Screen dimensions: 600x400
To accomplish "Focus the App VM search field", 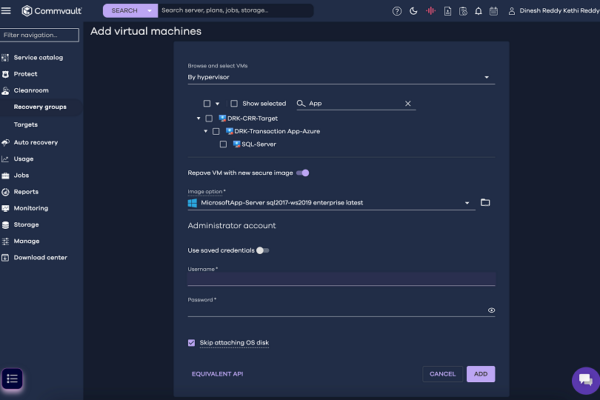I will tap(355, 103).
